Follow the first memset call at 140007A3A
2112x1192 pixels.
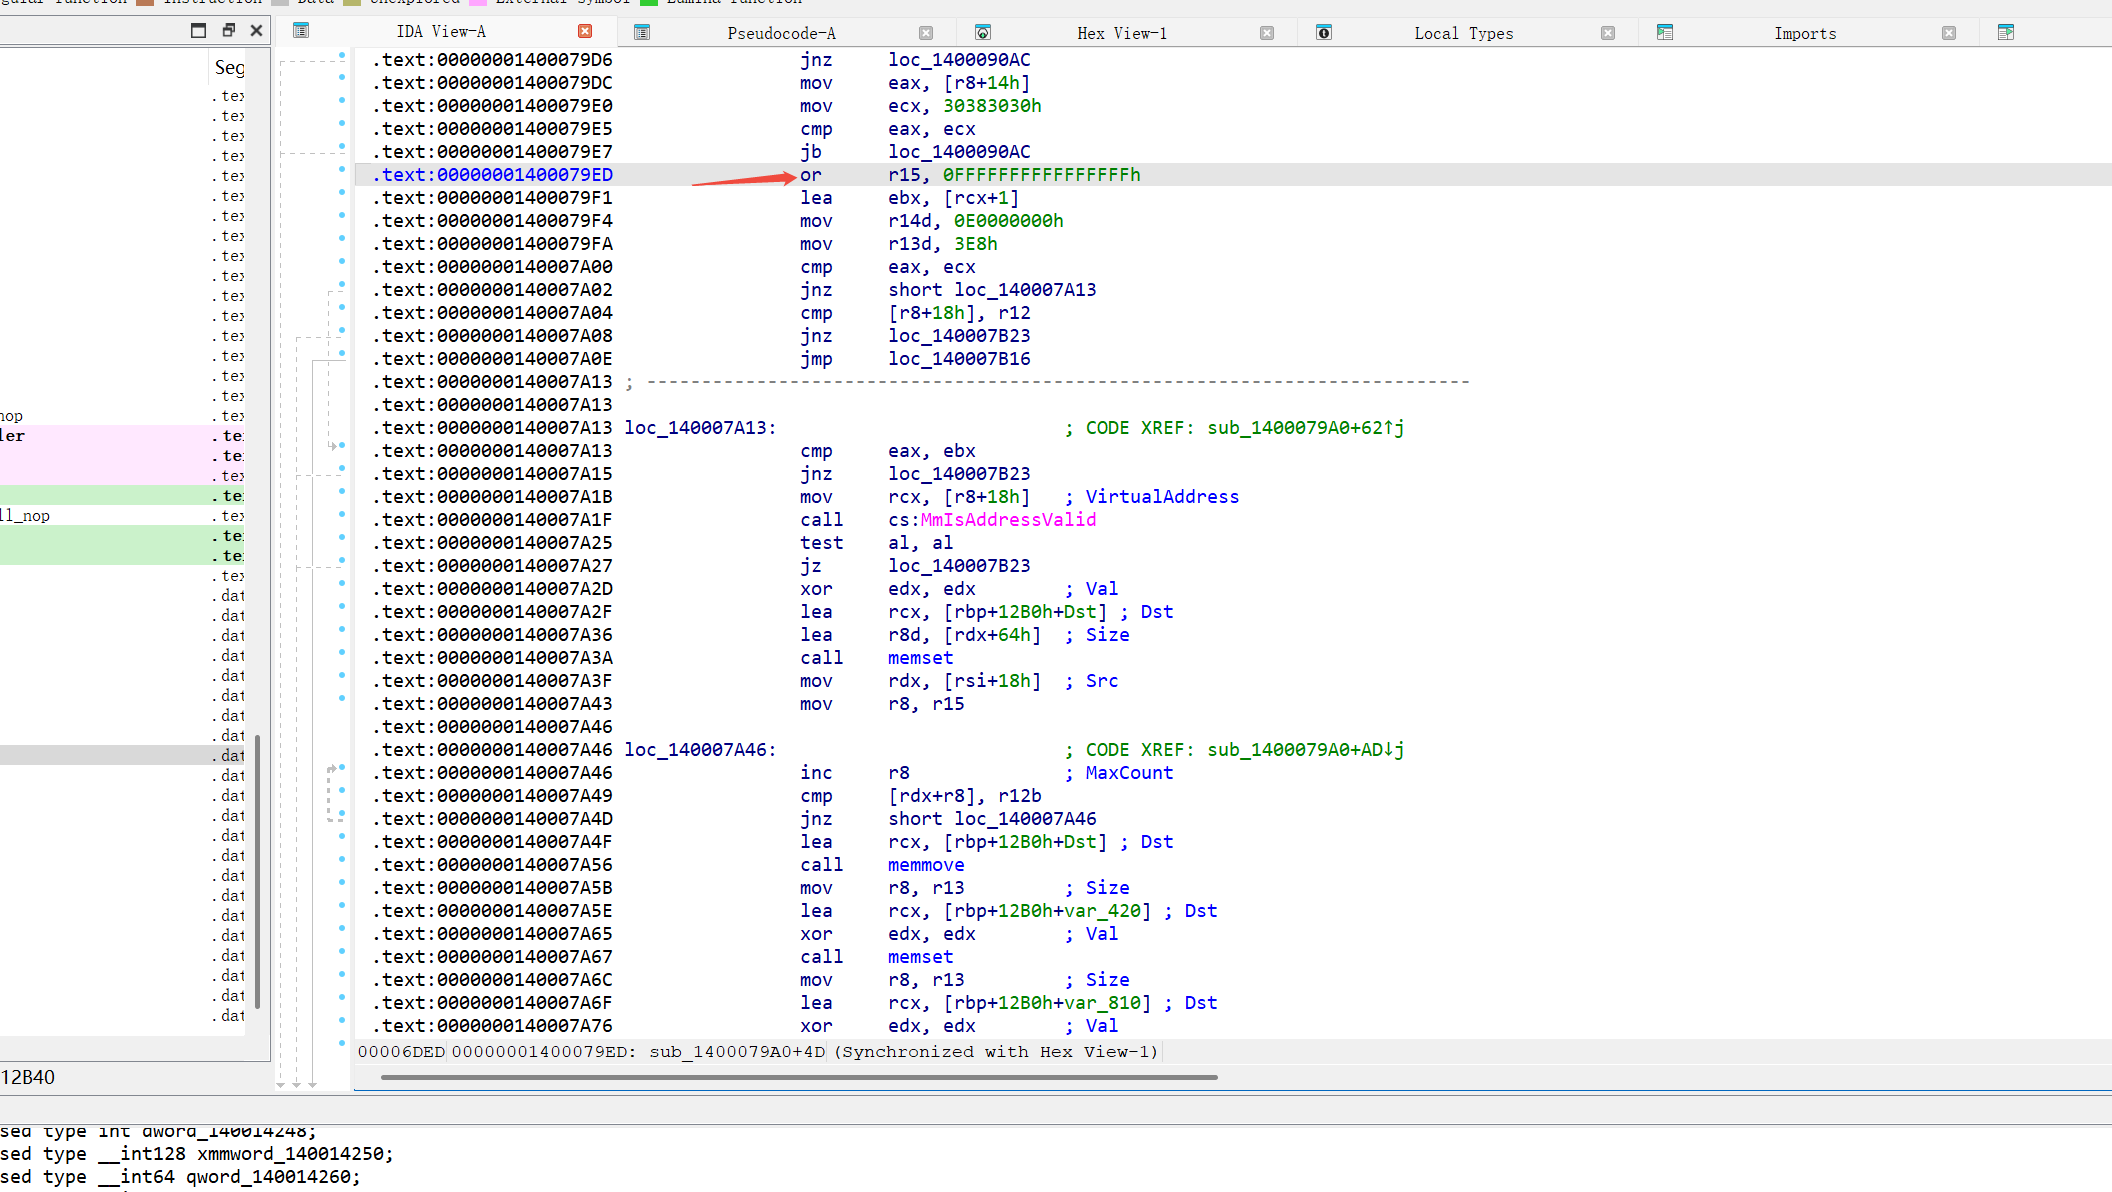(920, 658)
